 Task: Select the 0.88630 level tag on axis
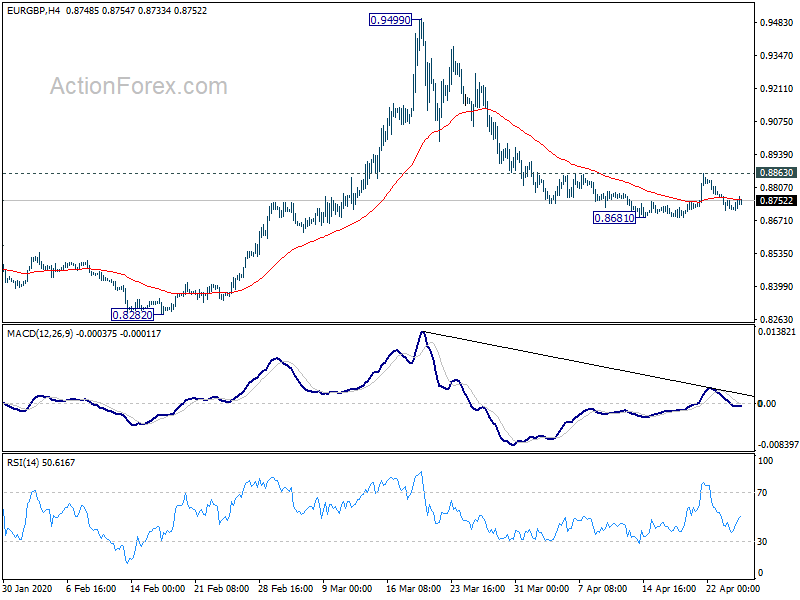776,172
